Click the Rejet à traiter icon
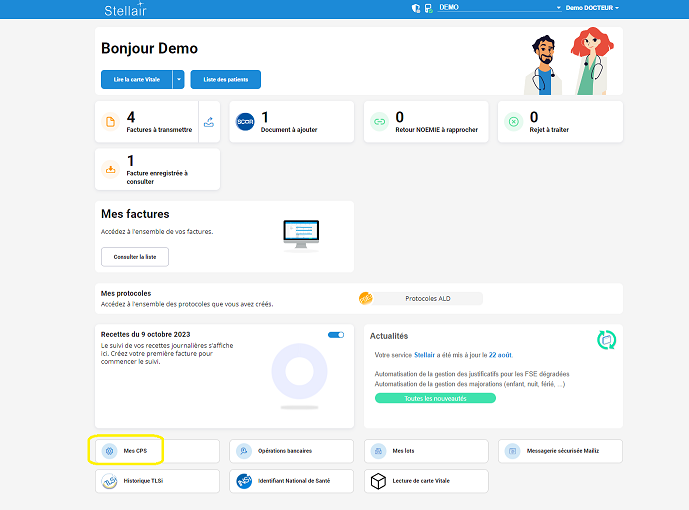 tap(513, 122)
